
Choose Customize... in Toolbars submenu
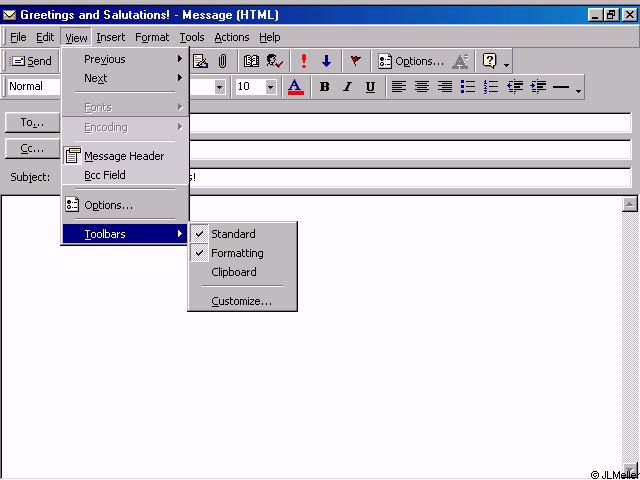point(241,301)
